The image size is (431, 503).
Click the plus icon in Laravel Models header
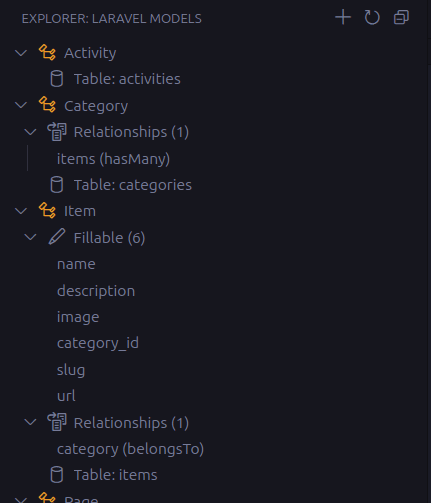click(x=343, y=17)
